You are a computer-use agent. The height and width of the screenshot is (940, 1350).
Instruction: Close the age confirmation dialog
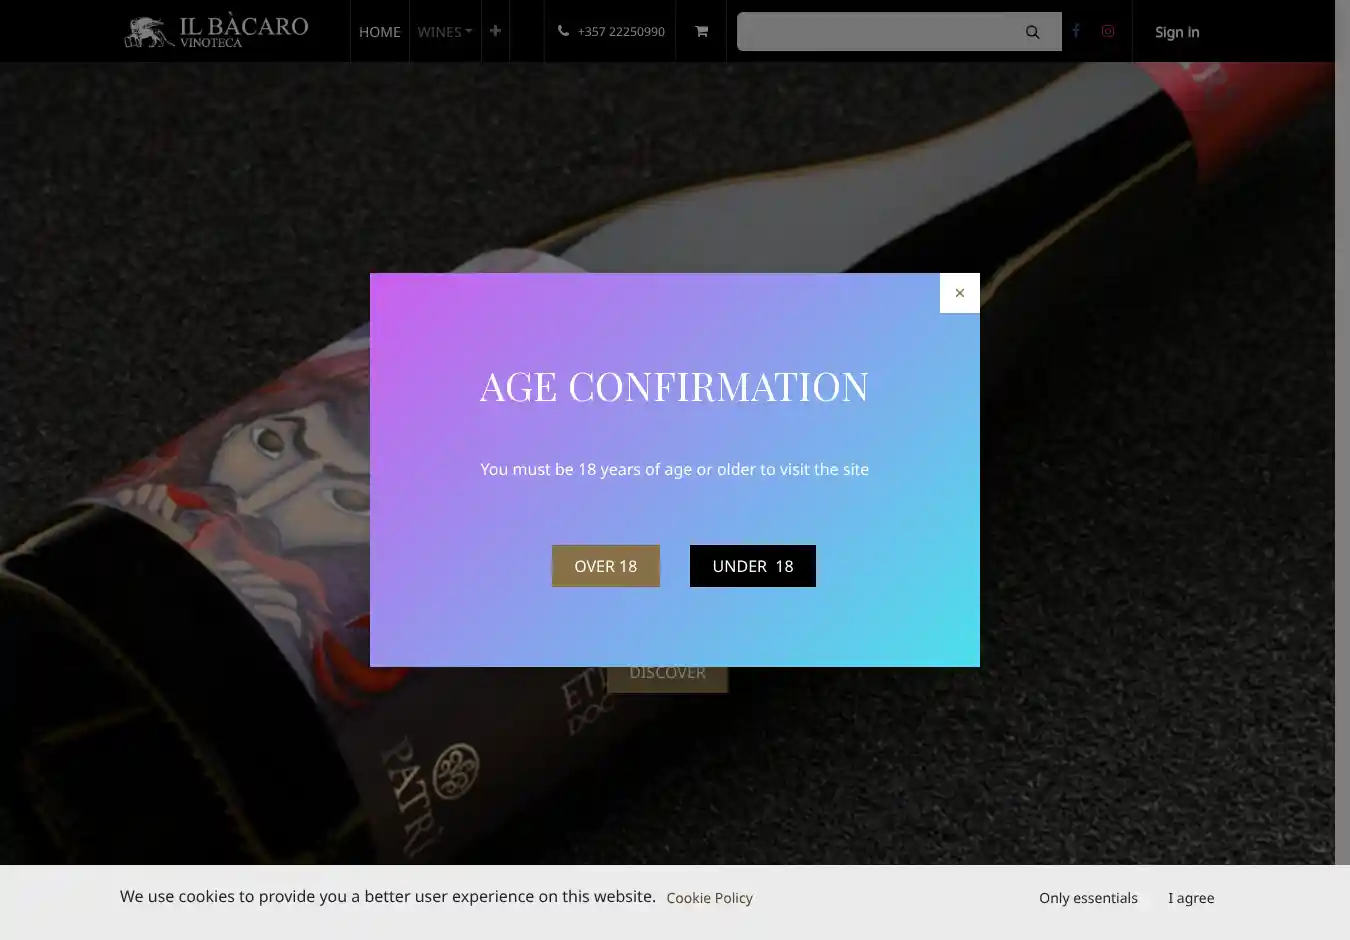pos(959,293)
